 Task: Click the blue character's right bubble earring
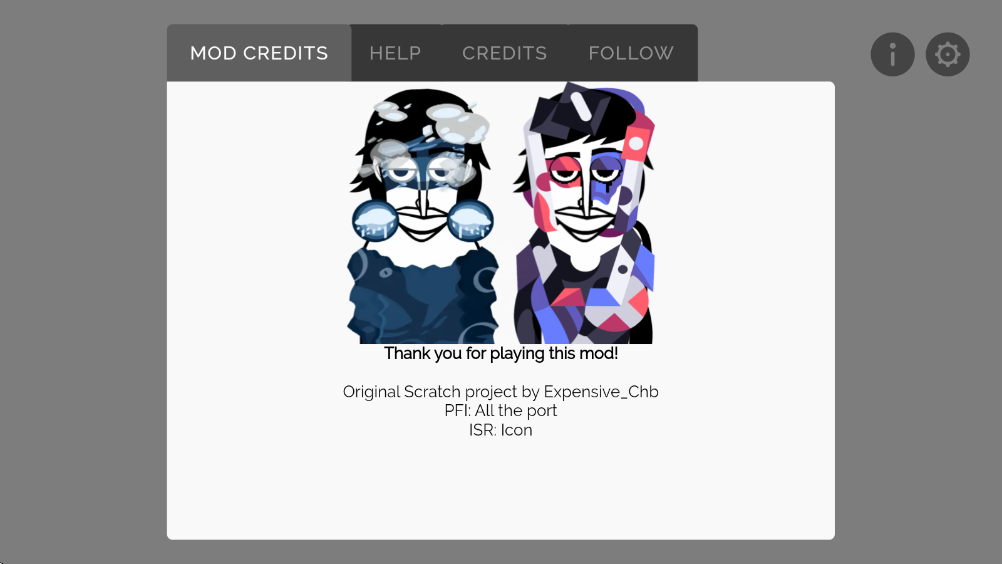470,220
